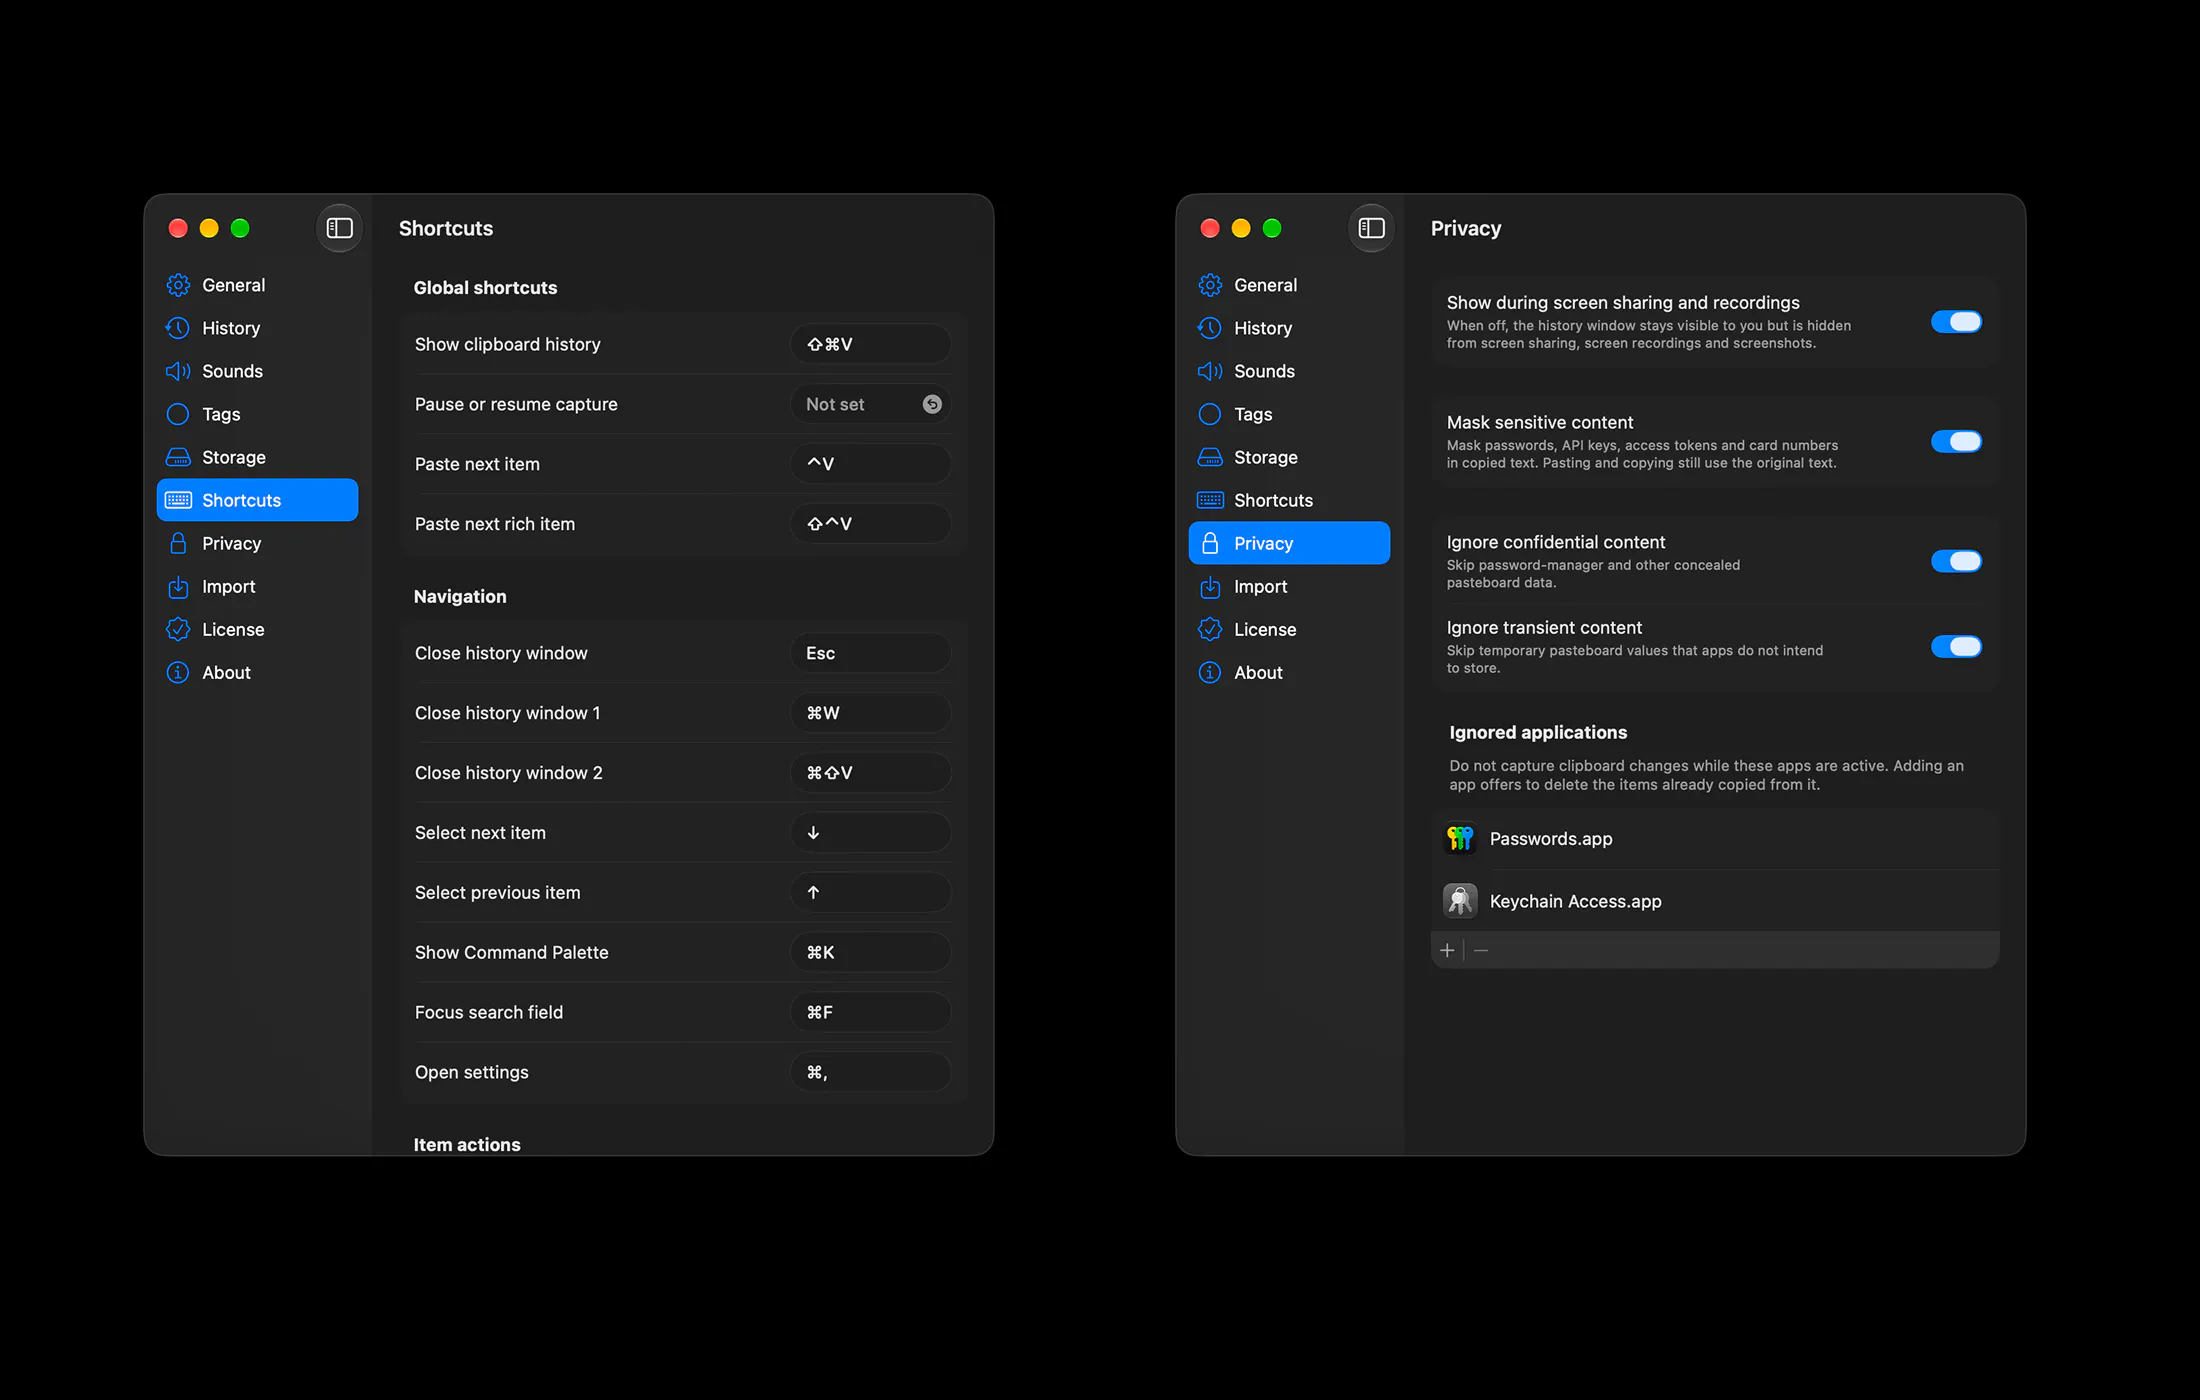
Task: Select Tags in Privacy window sidebar
Action: 1289,414
